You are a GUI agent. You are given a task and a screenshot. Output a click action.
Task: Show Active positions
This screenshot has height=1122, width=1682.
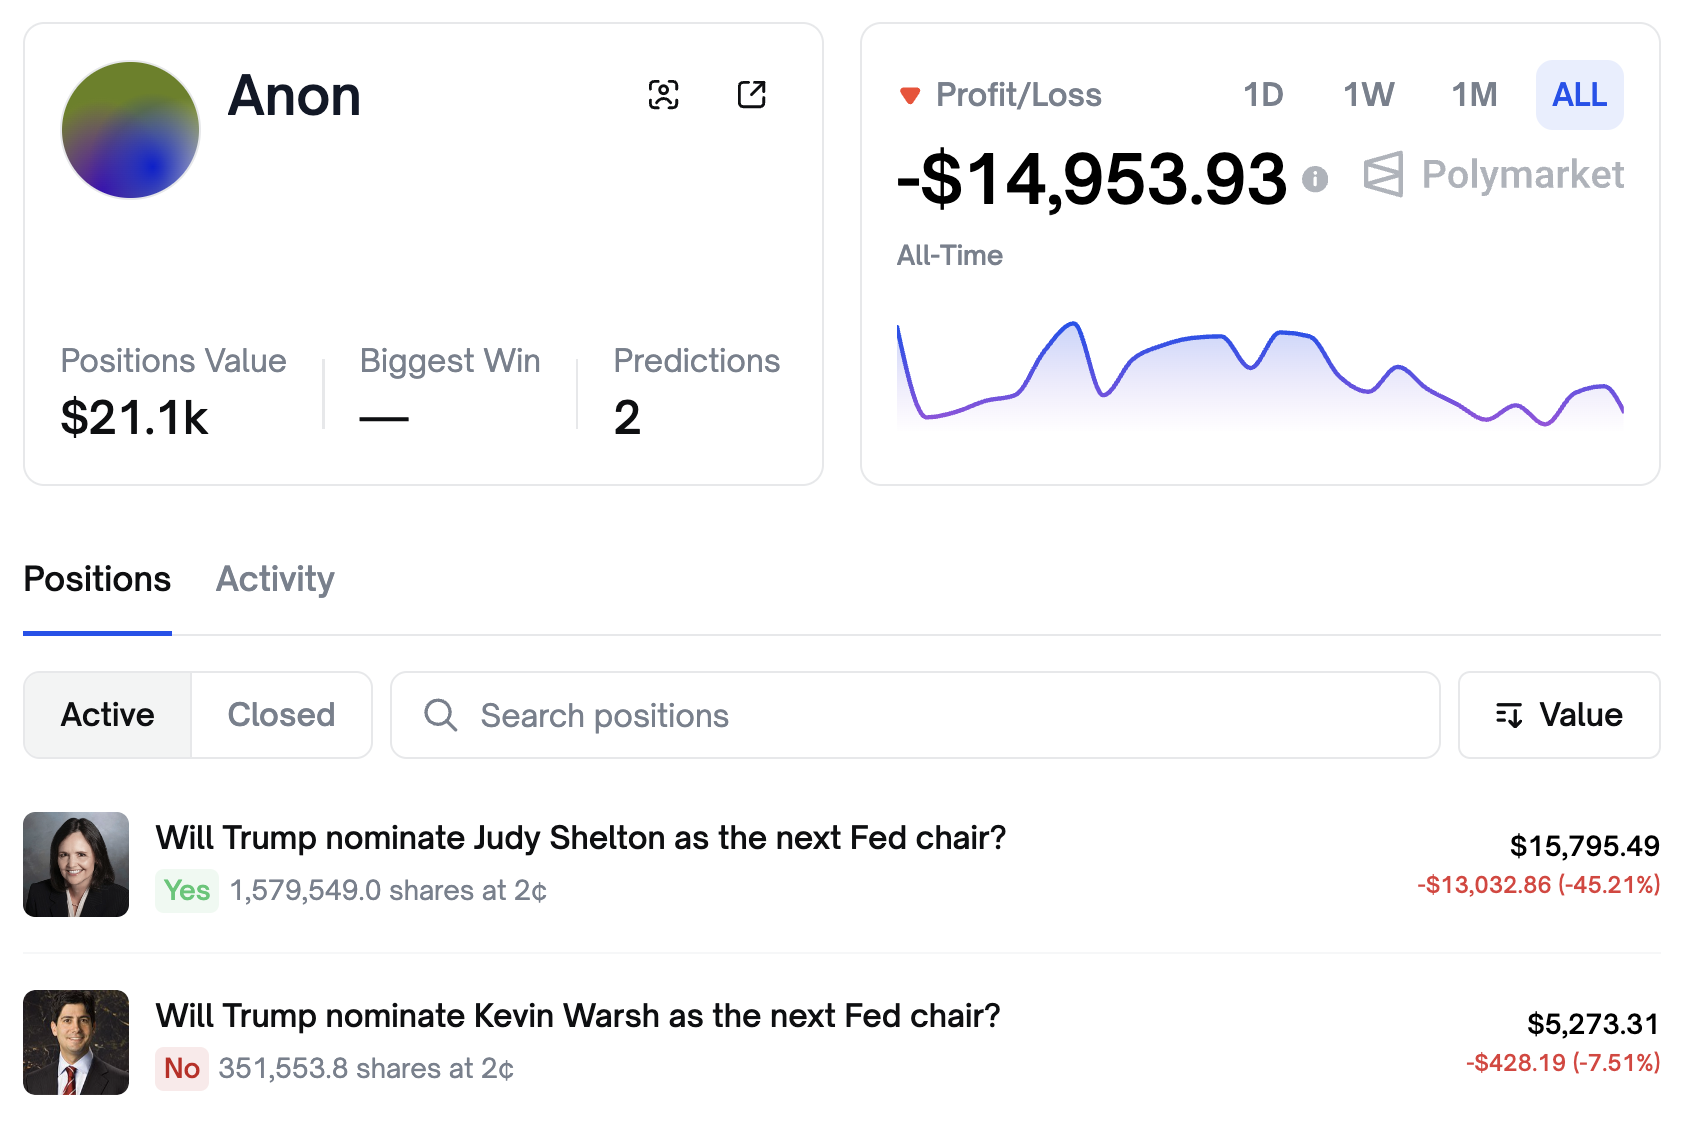[108, 715]
